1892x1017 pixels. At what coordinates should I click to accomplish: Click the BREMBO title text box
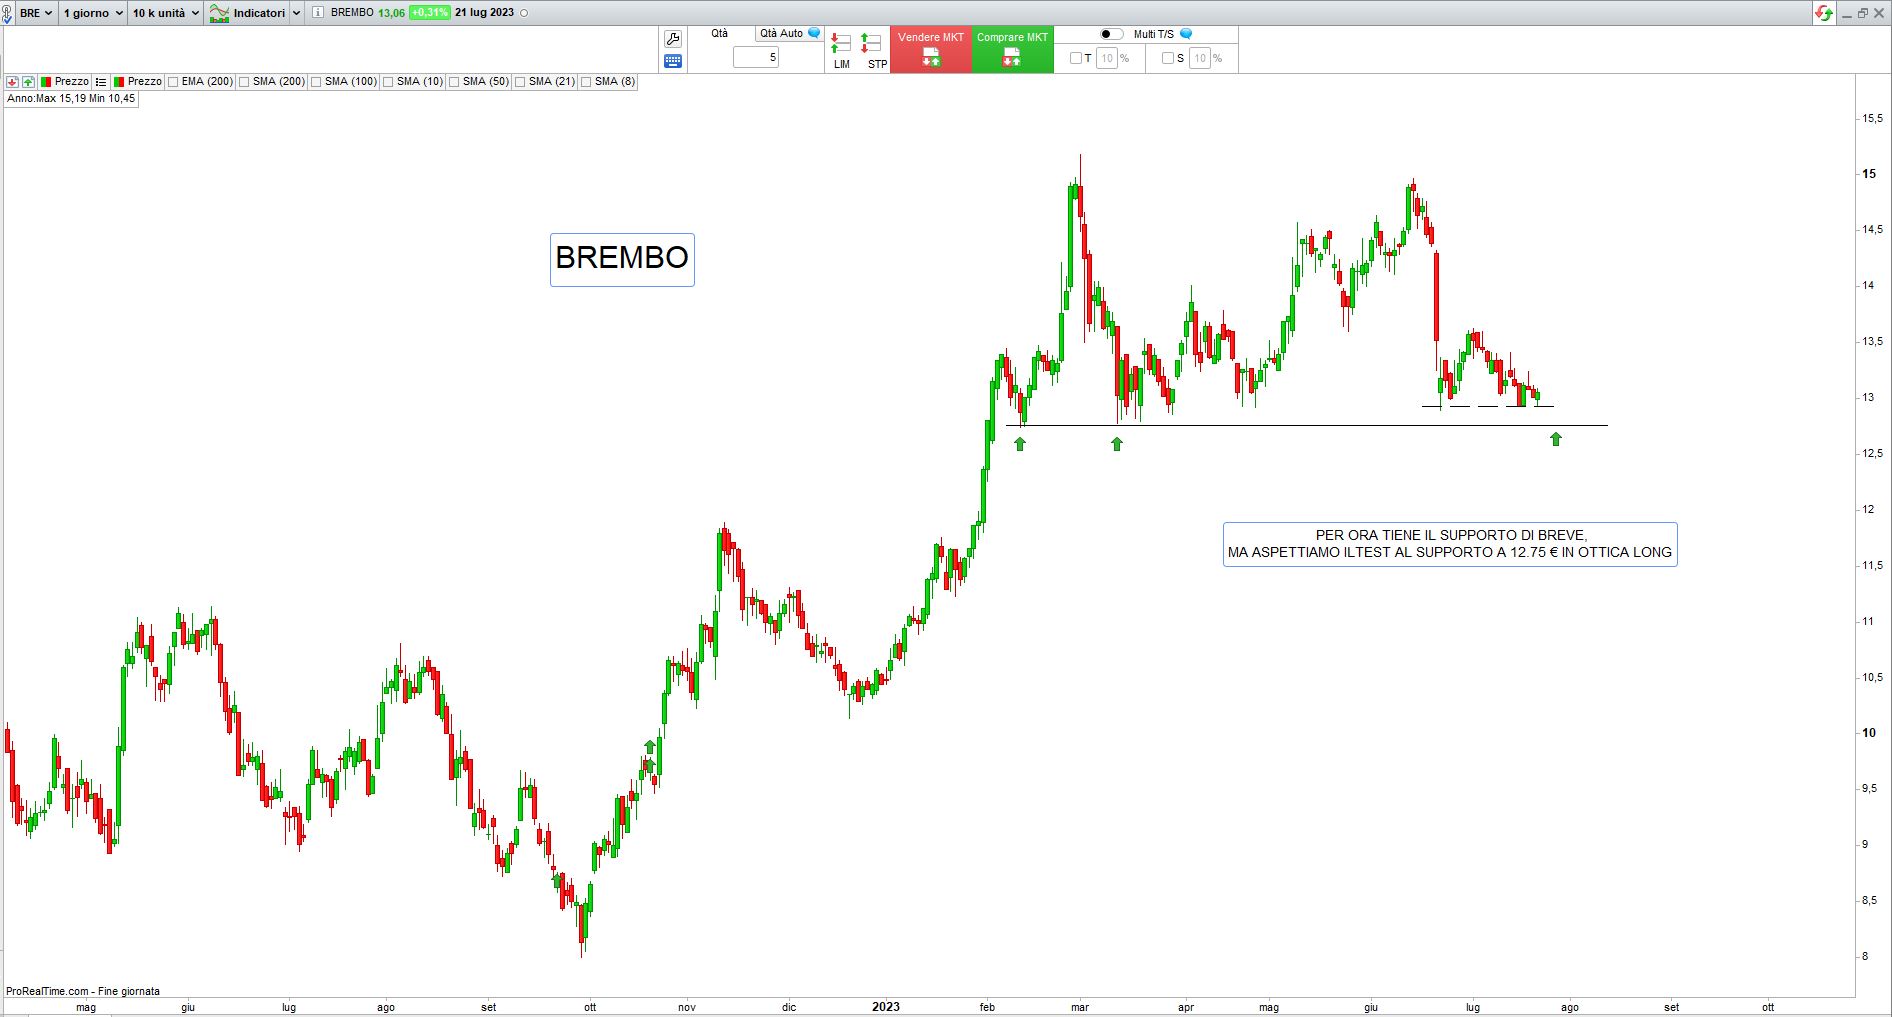(622, 259)
